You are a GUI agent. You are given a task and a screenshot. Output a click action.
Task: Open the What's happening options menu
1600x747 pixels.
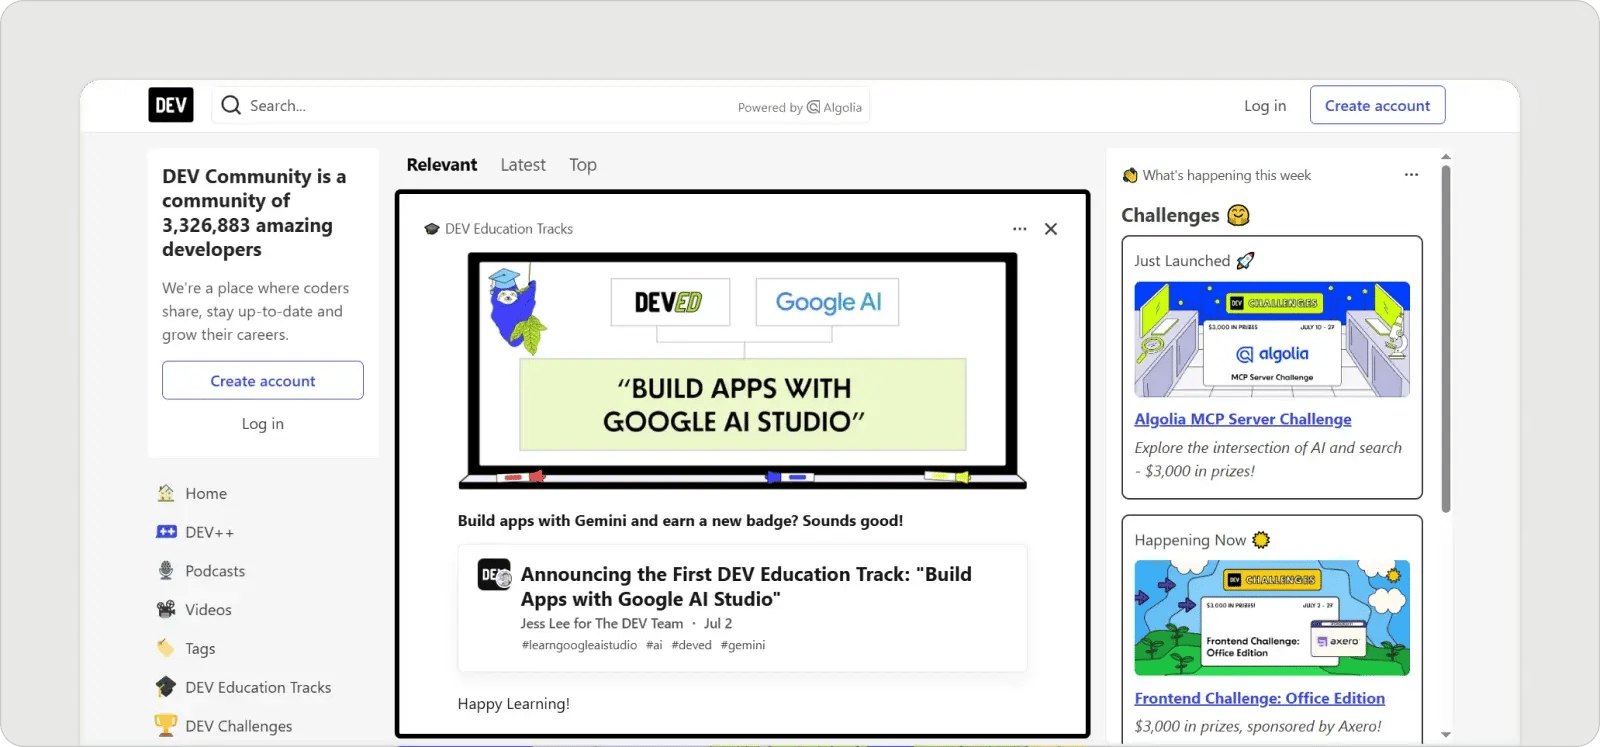[x=1411, y=175]
